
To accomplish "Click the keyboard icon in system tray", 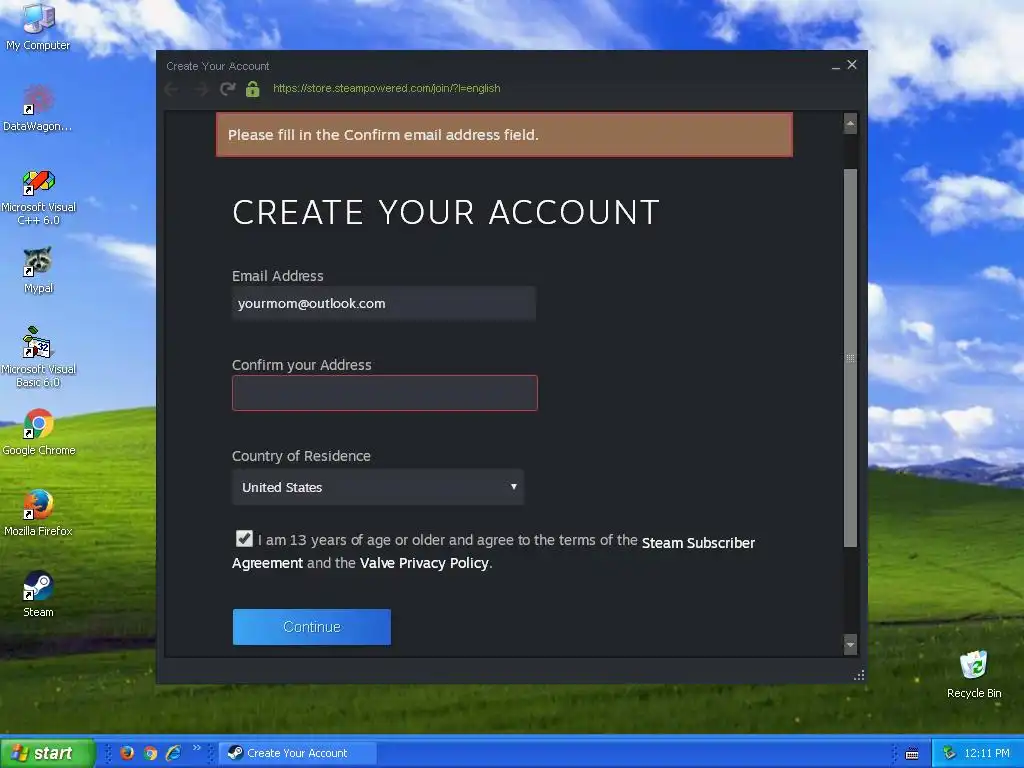I will [x=912, y=754].
